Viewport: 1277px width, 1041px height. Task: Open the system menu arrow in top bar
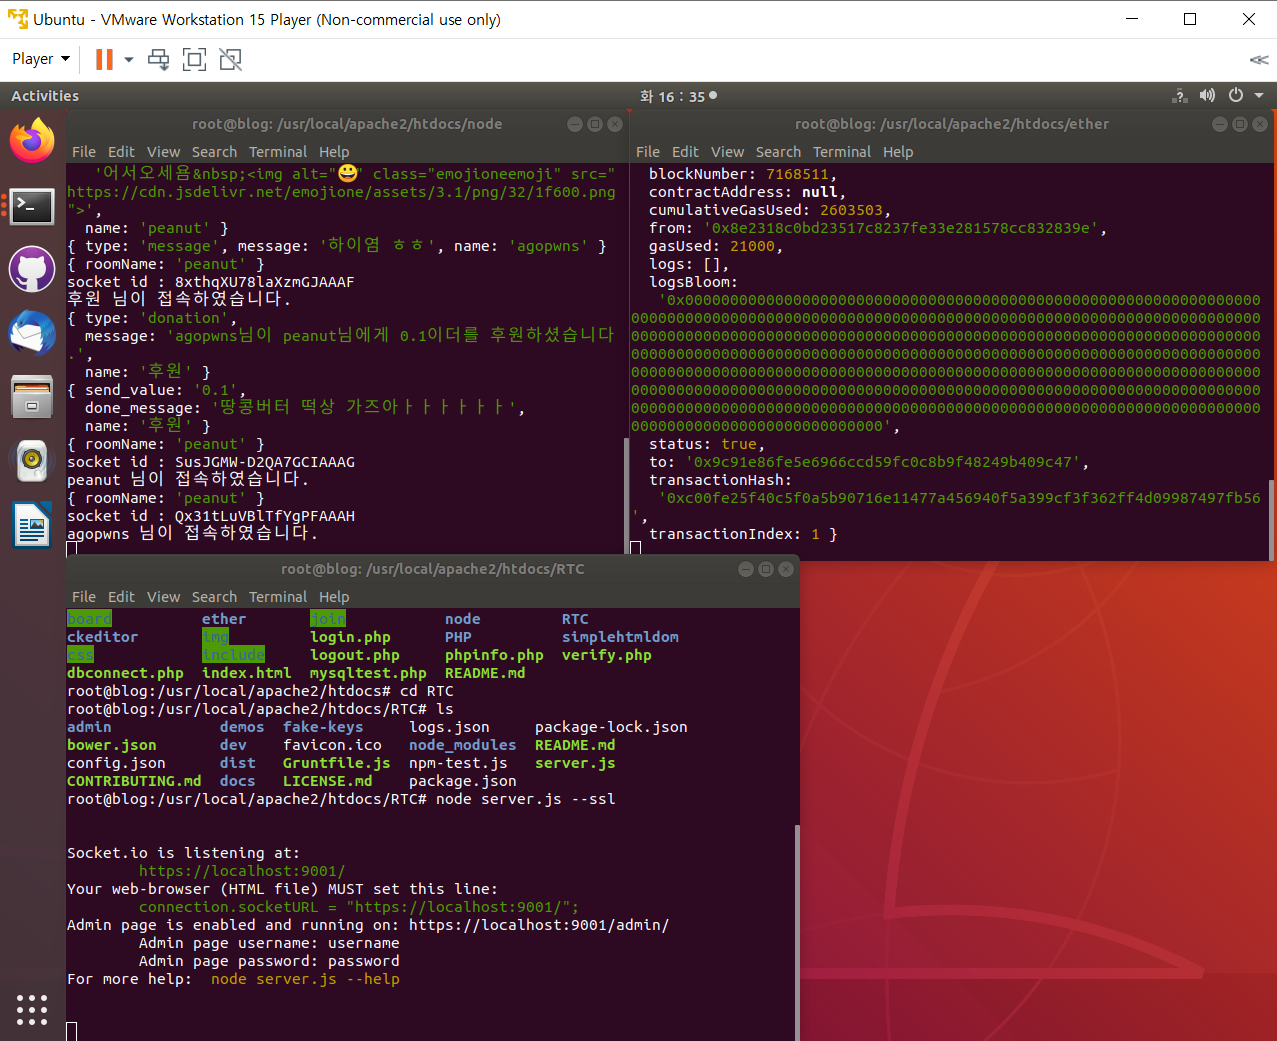1259,96
